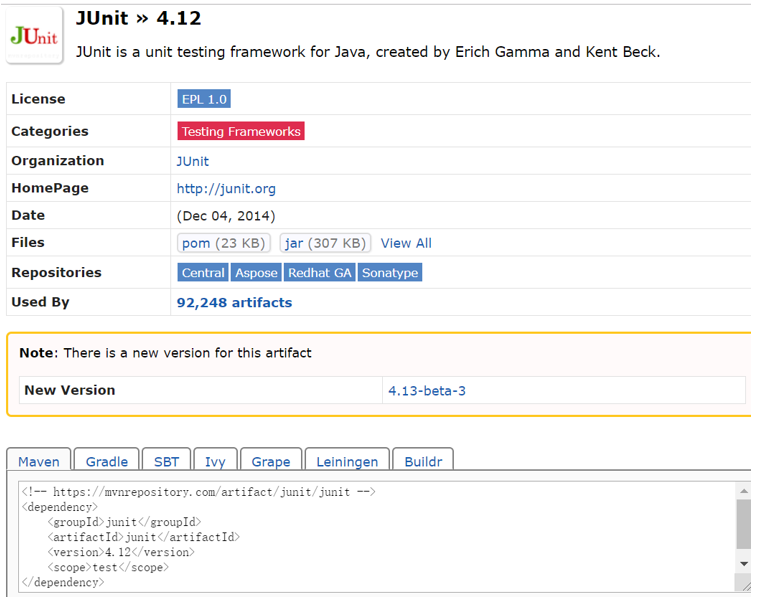Click the Files row label
The width and height of the screenshot is (768, 611).
click(28, 243)
